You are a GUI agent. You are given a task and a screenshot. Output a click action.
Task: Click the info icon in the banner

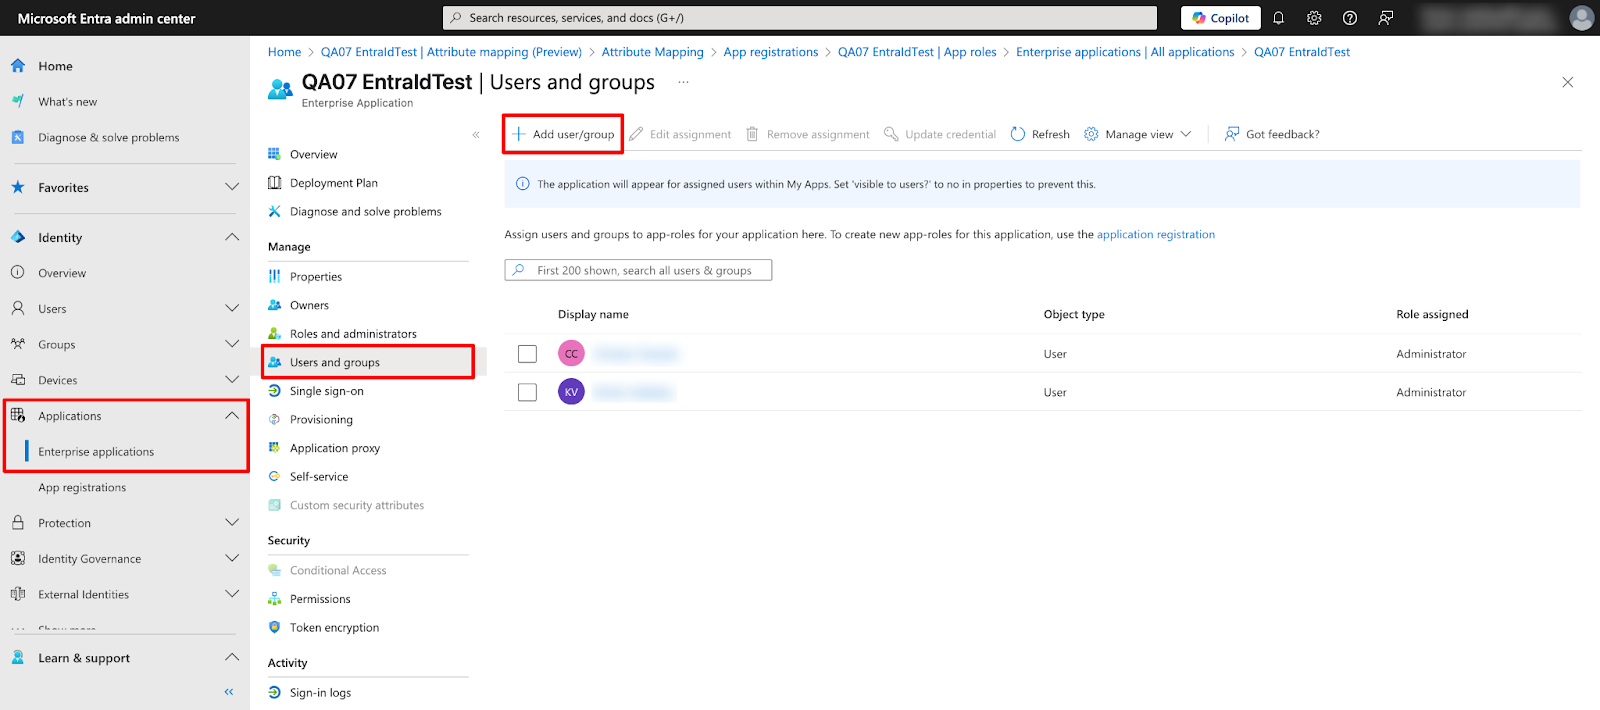point(522,184)
